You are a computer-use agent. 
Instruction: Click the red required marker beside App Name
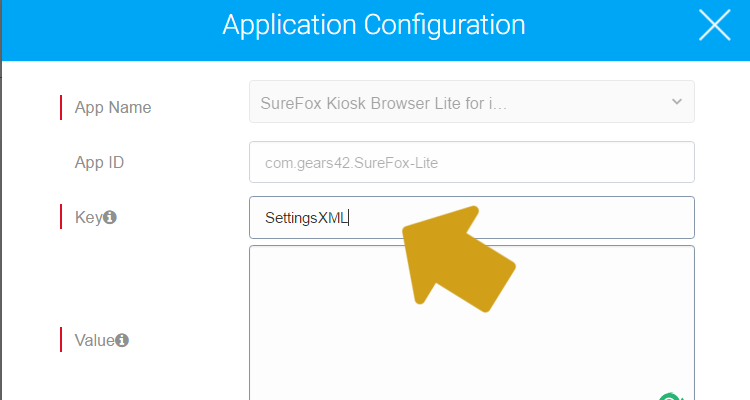(61, 107)
